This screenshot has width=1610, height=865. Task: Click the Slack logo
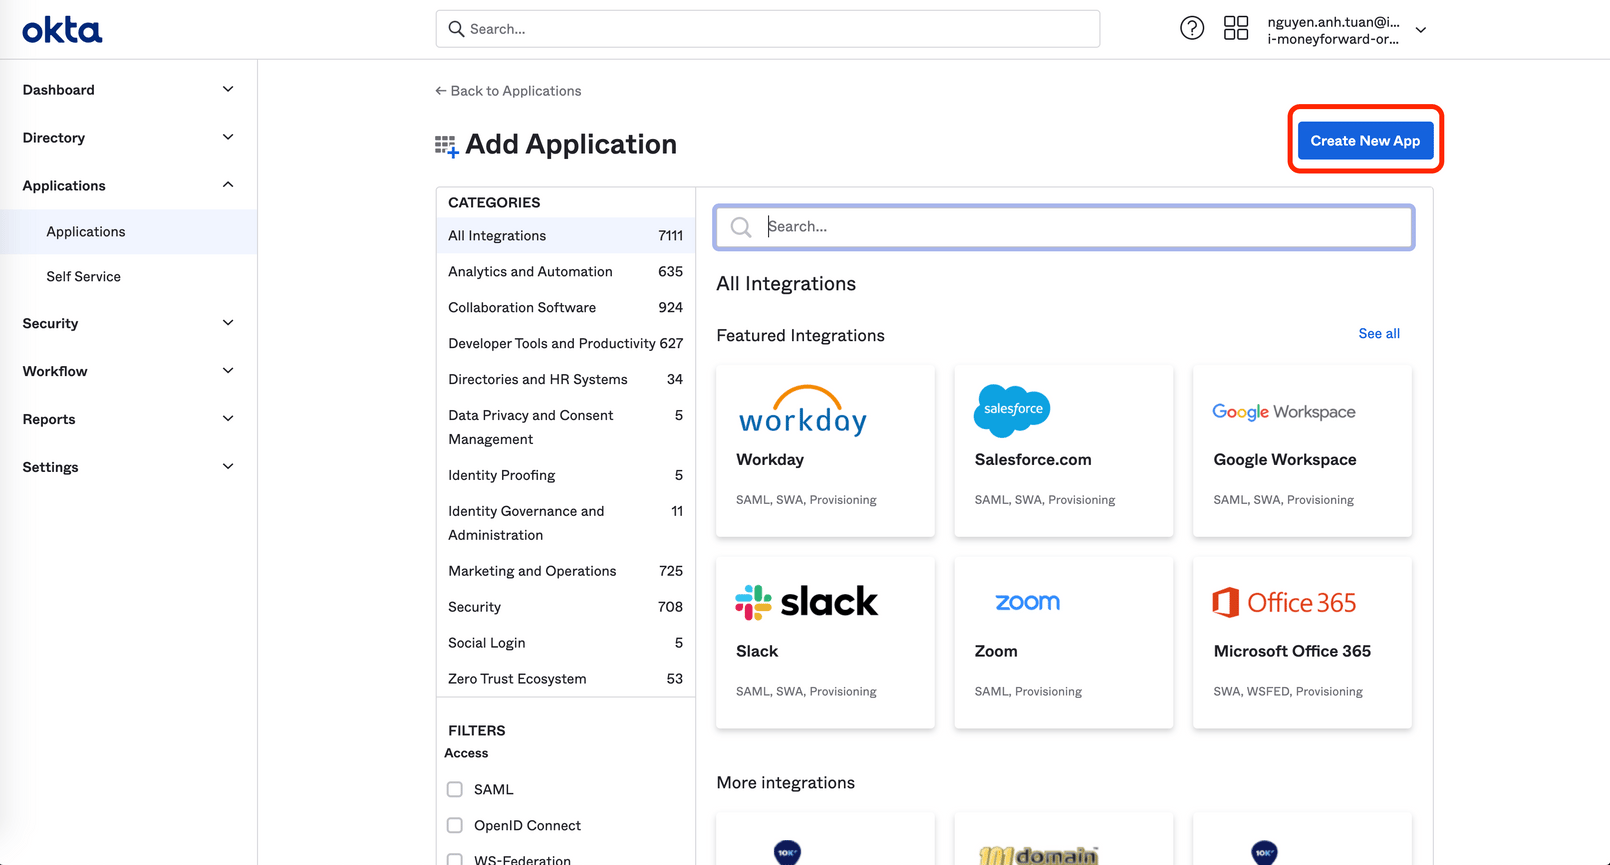click(807, 602)
